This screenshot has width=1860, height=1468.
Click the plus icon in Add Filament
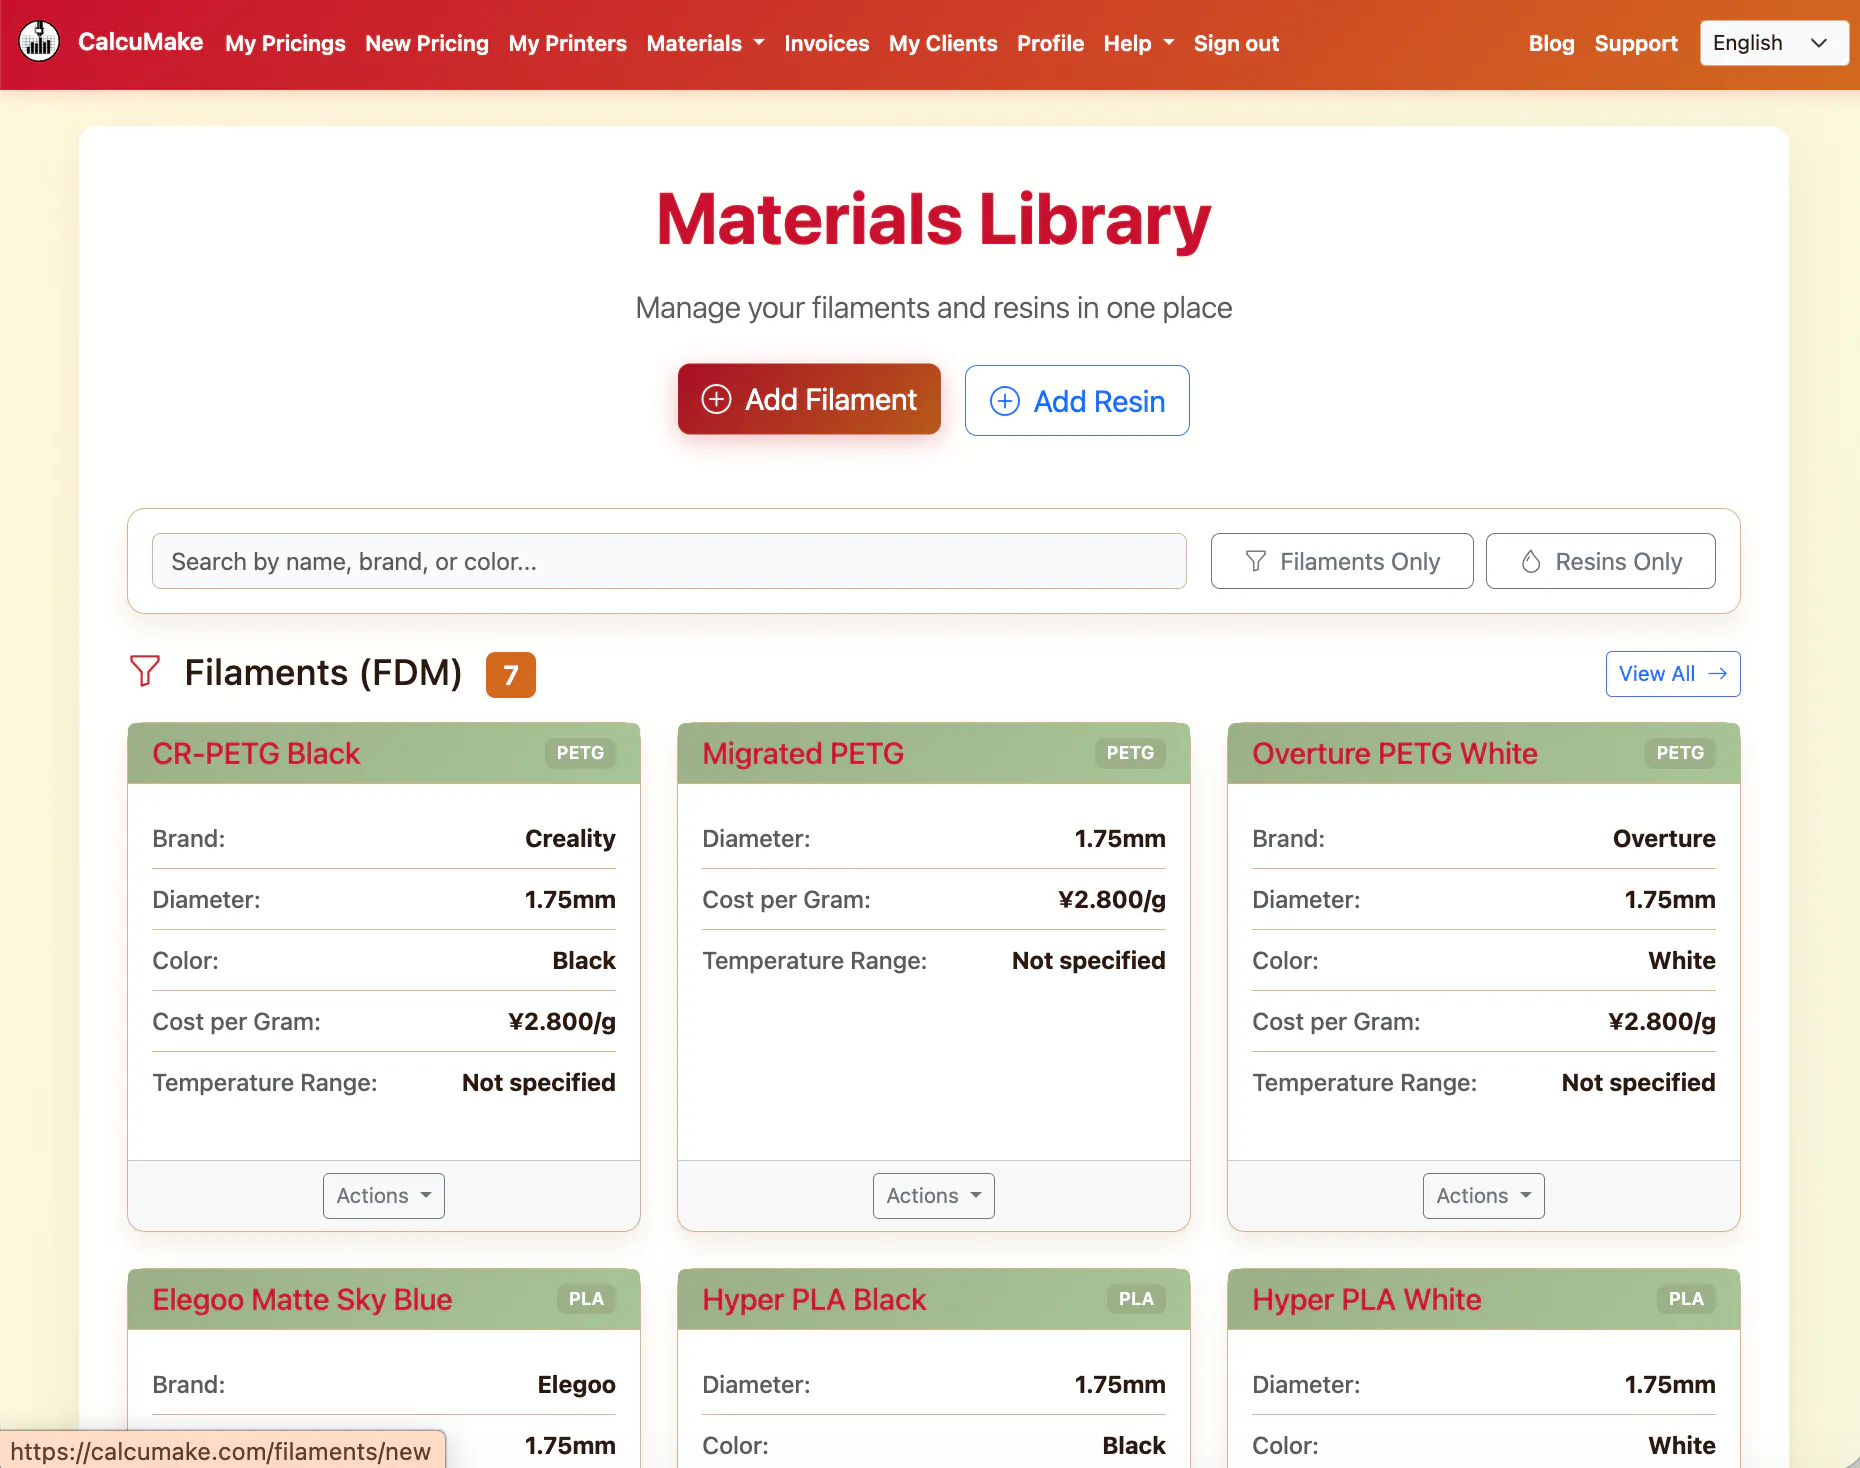click(716, 399)
